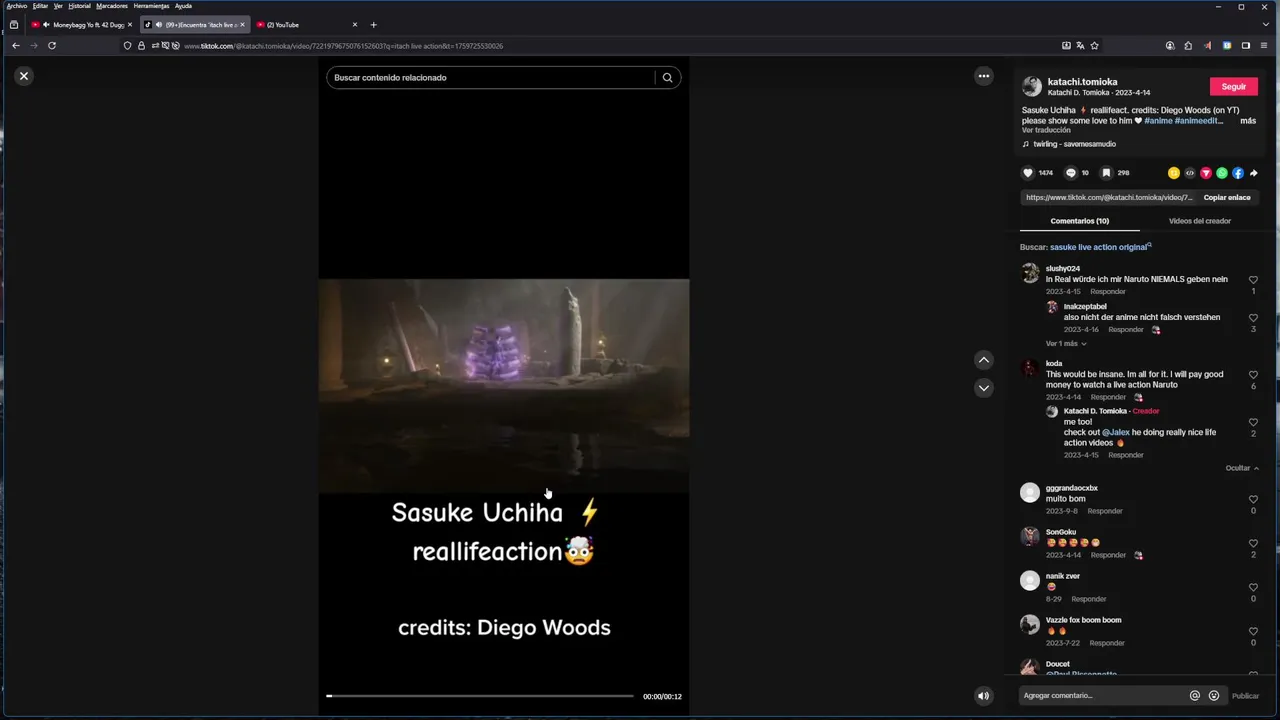
Task: Click #anime hashtag link
Action: click(1158, 121)
